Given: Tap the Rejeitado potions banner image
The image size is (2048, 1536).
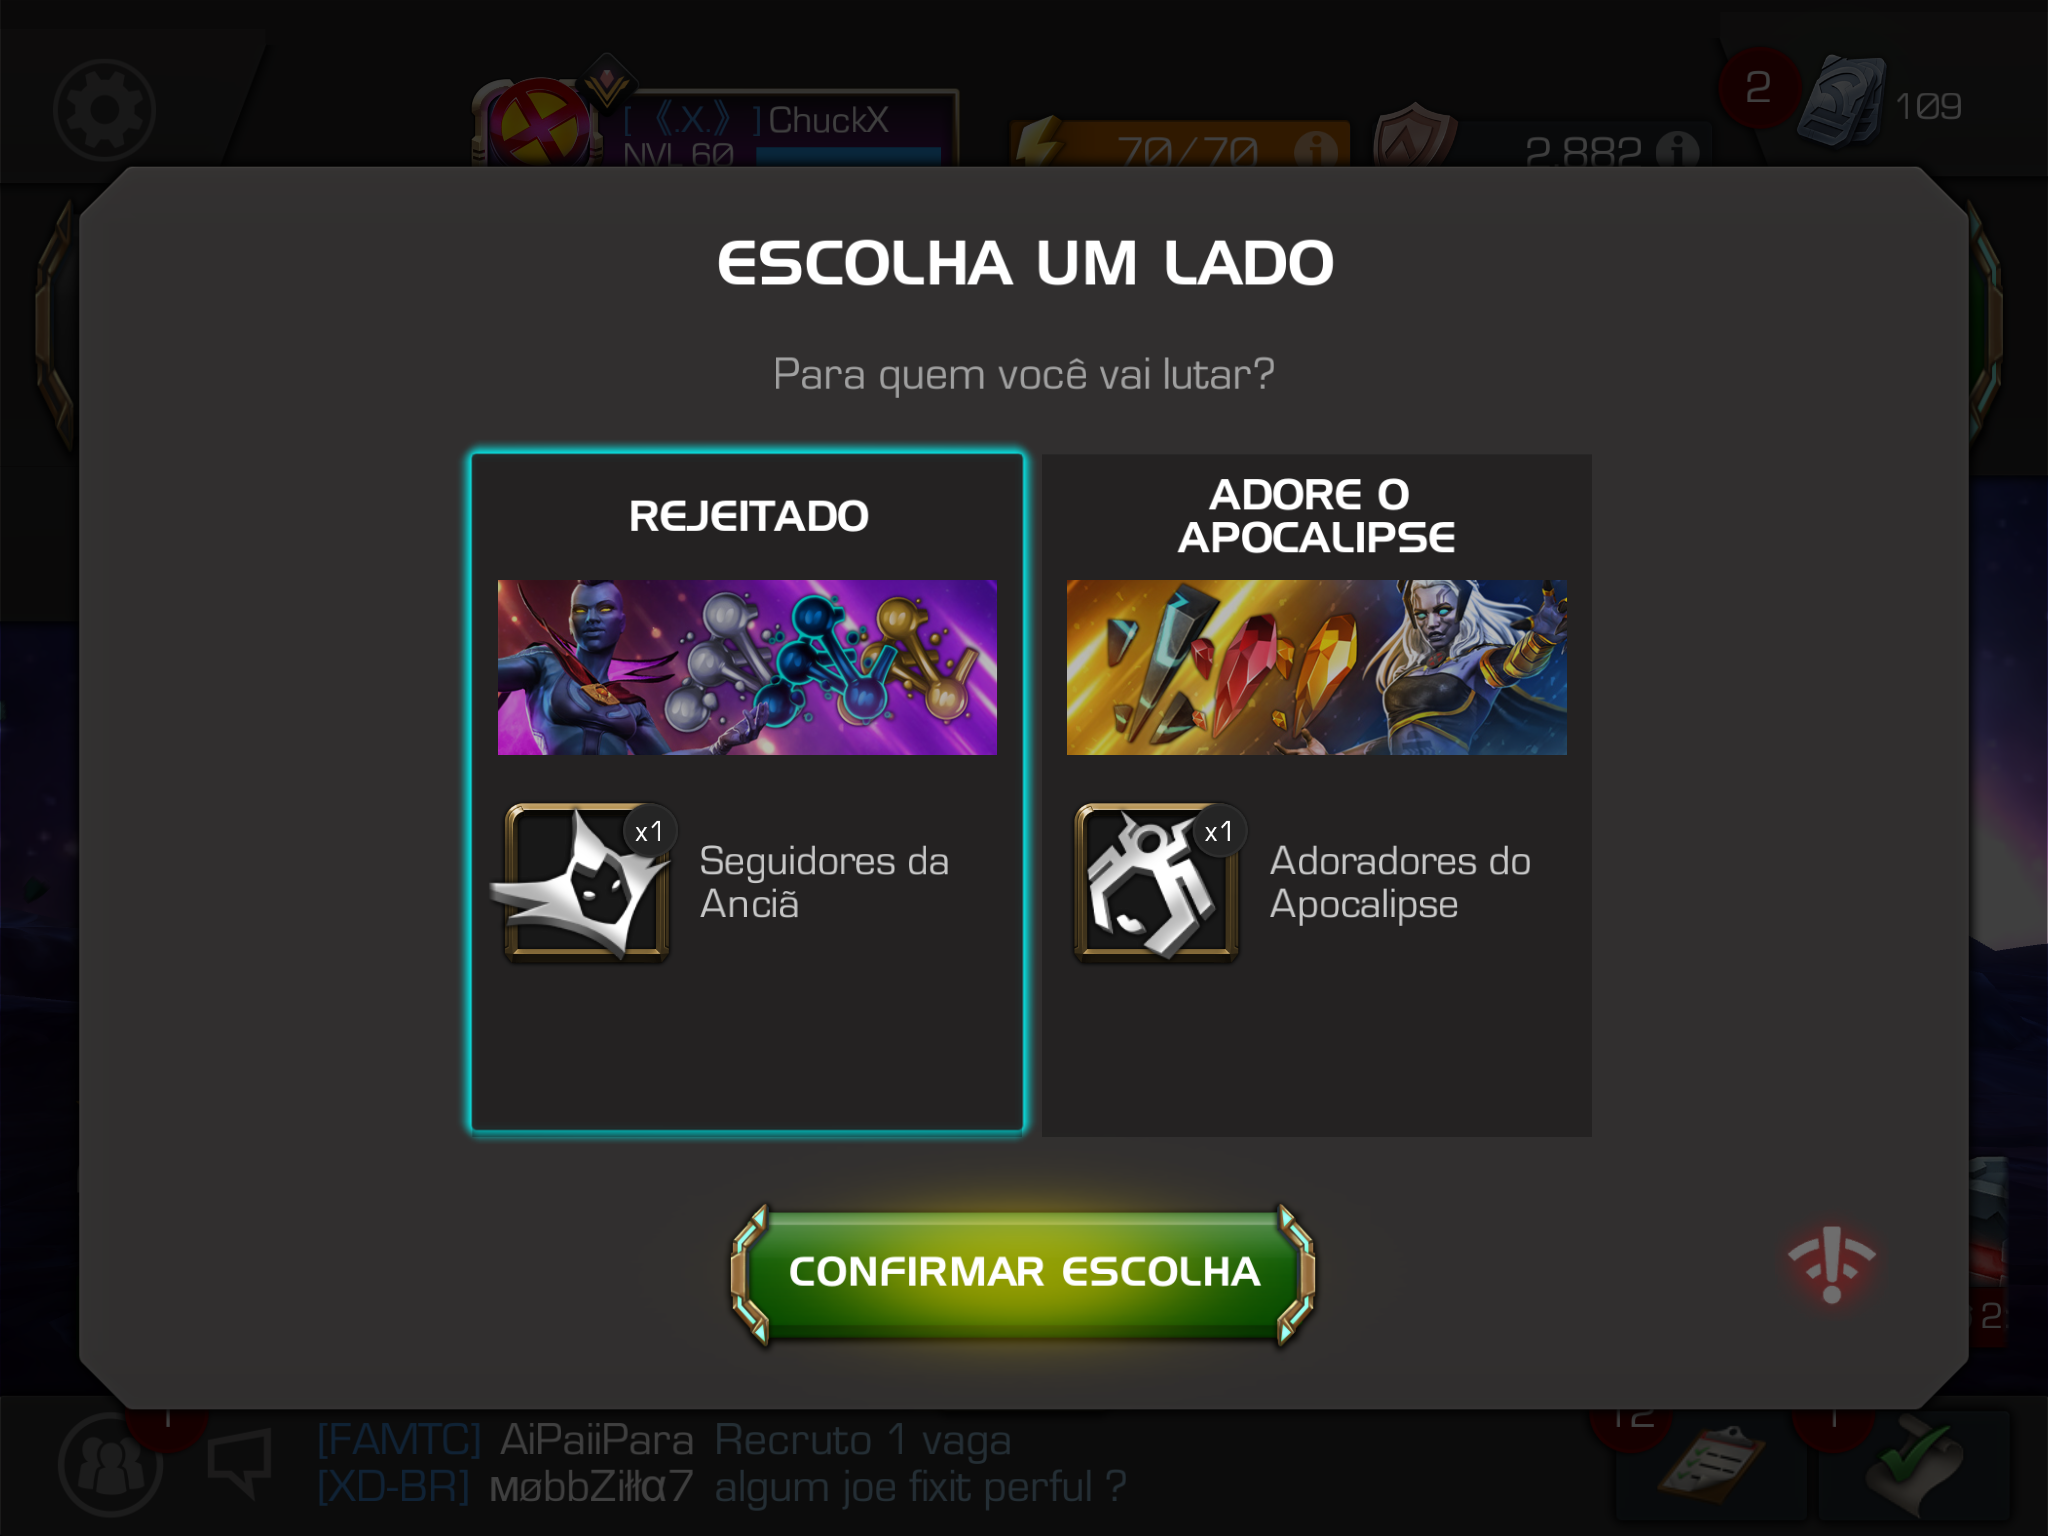Looking at the screenshot, I should pyautogui.click(x=747, y=667).
